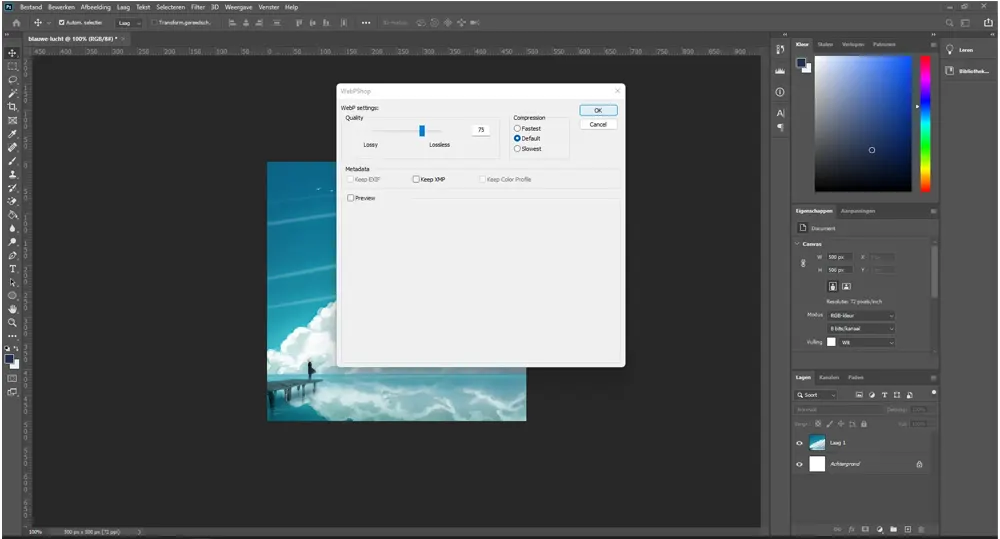The image size is (1000, 539).
Task: Select the Clone Stamp tool
Action: pyautogui.click(x=12, y=174)
